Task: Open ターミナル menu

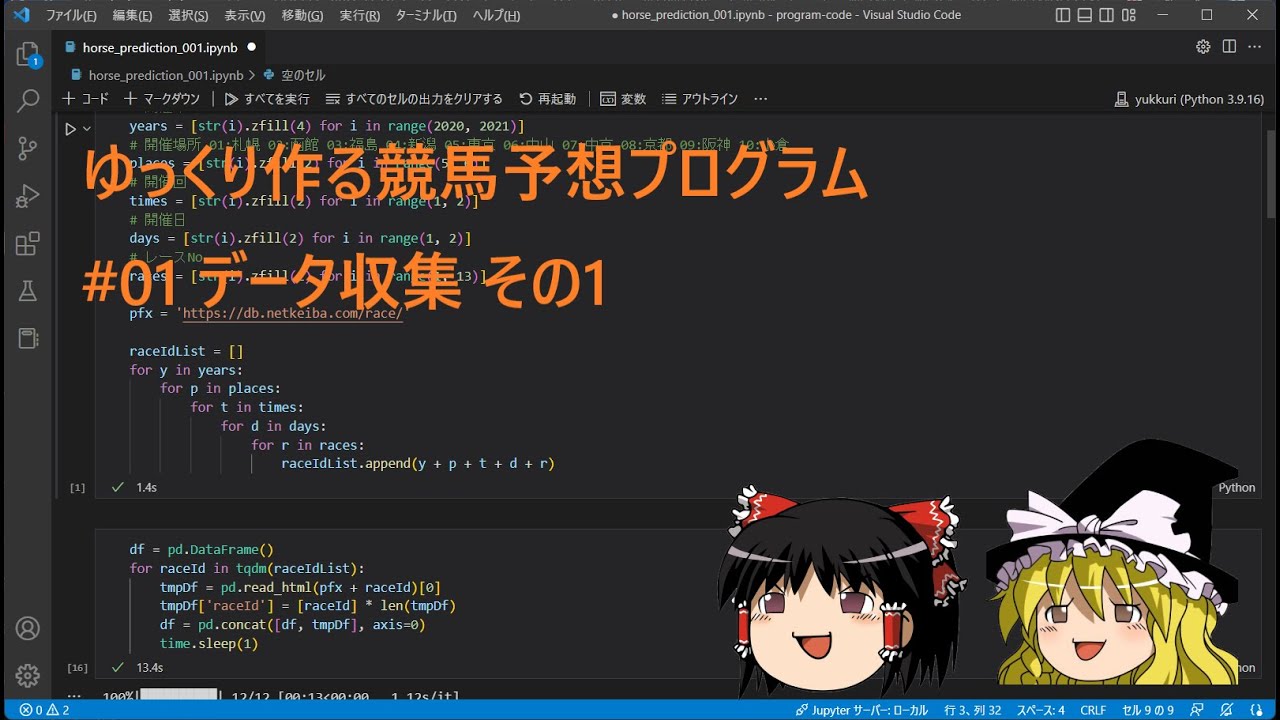Action: (x=426, y=15)
